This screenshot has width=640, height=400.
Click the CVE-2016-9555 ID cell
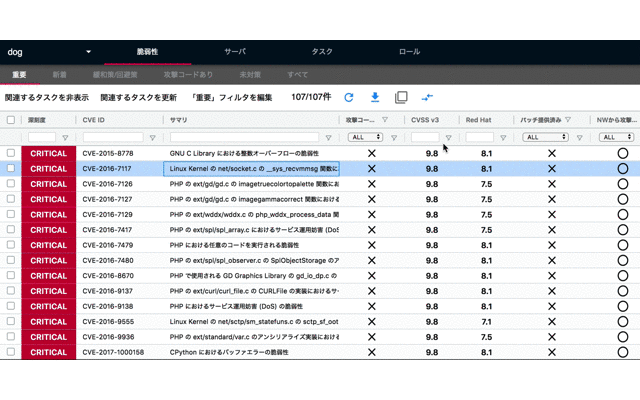coord(108,322)
